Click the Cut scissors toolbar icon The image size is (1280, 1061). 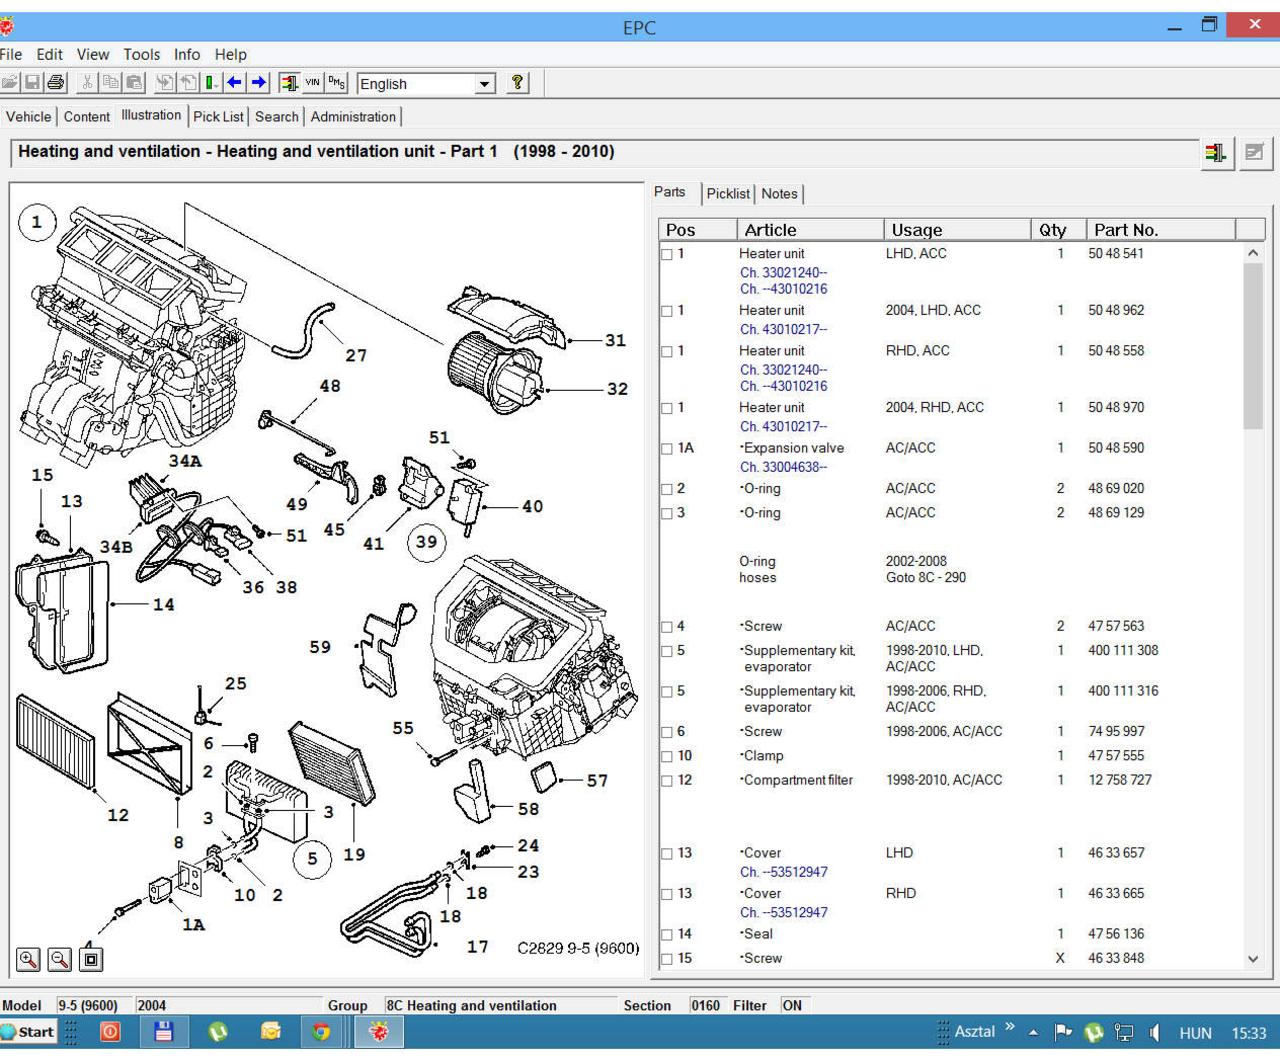(88, 83)
